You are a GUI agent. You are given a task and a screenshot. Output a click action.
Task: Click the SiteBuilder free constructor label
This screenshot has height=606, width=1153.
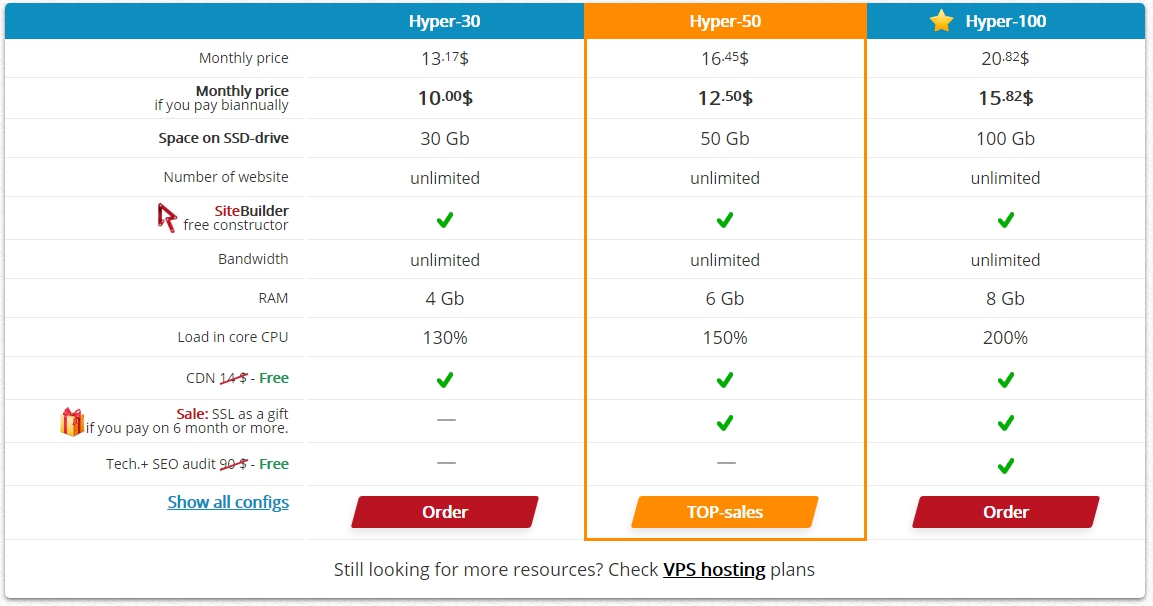point(235,218)
